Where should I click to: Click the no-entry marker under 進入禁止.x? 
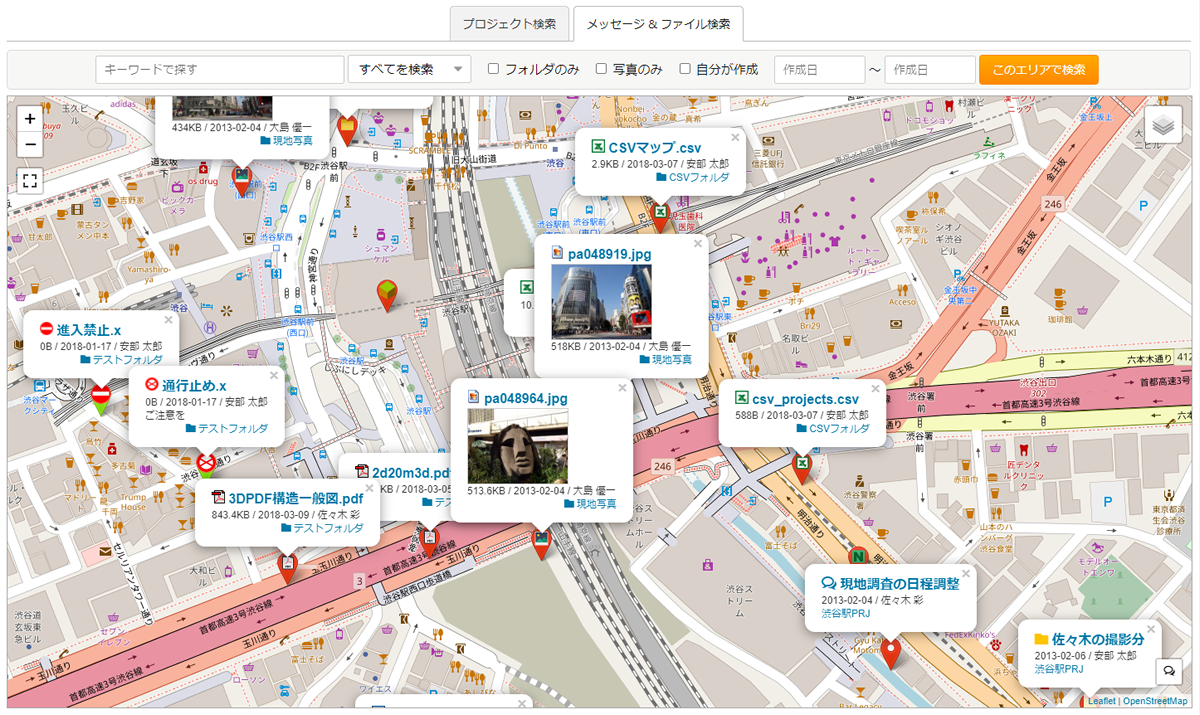pyautogui.click(x=100, y=397)
